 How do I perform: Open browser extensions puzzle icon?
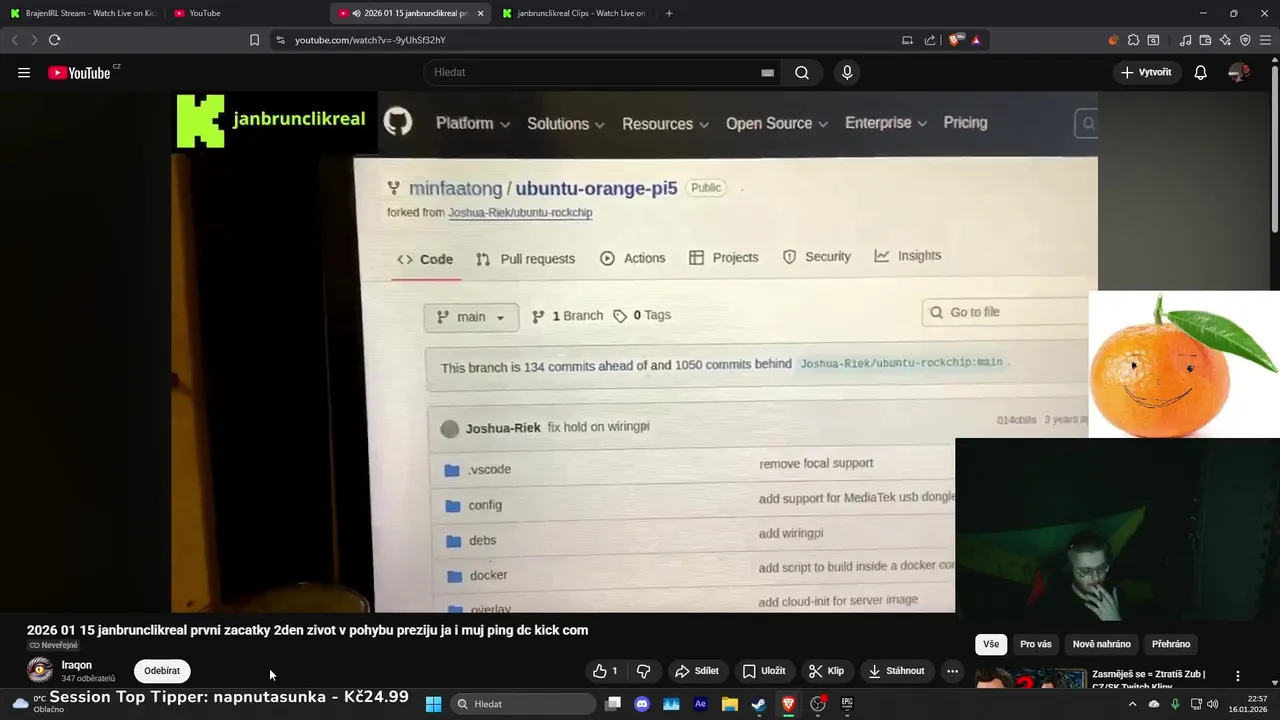tap(1133, 40)
